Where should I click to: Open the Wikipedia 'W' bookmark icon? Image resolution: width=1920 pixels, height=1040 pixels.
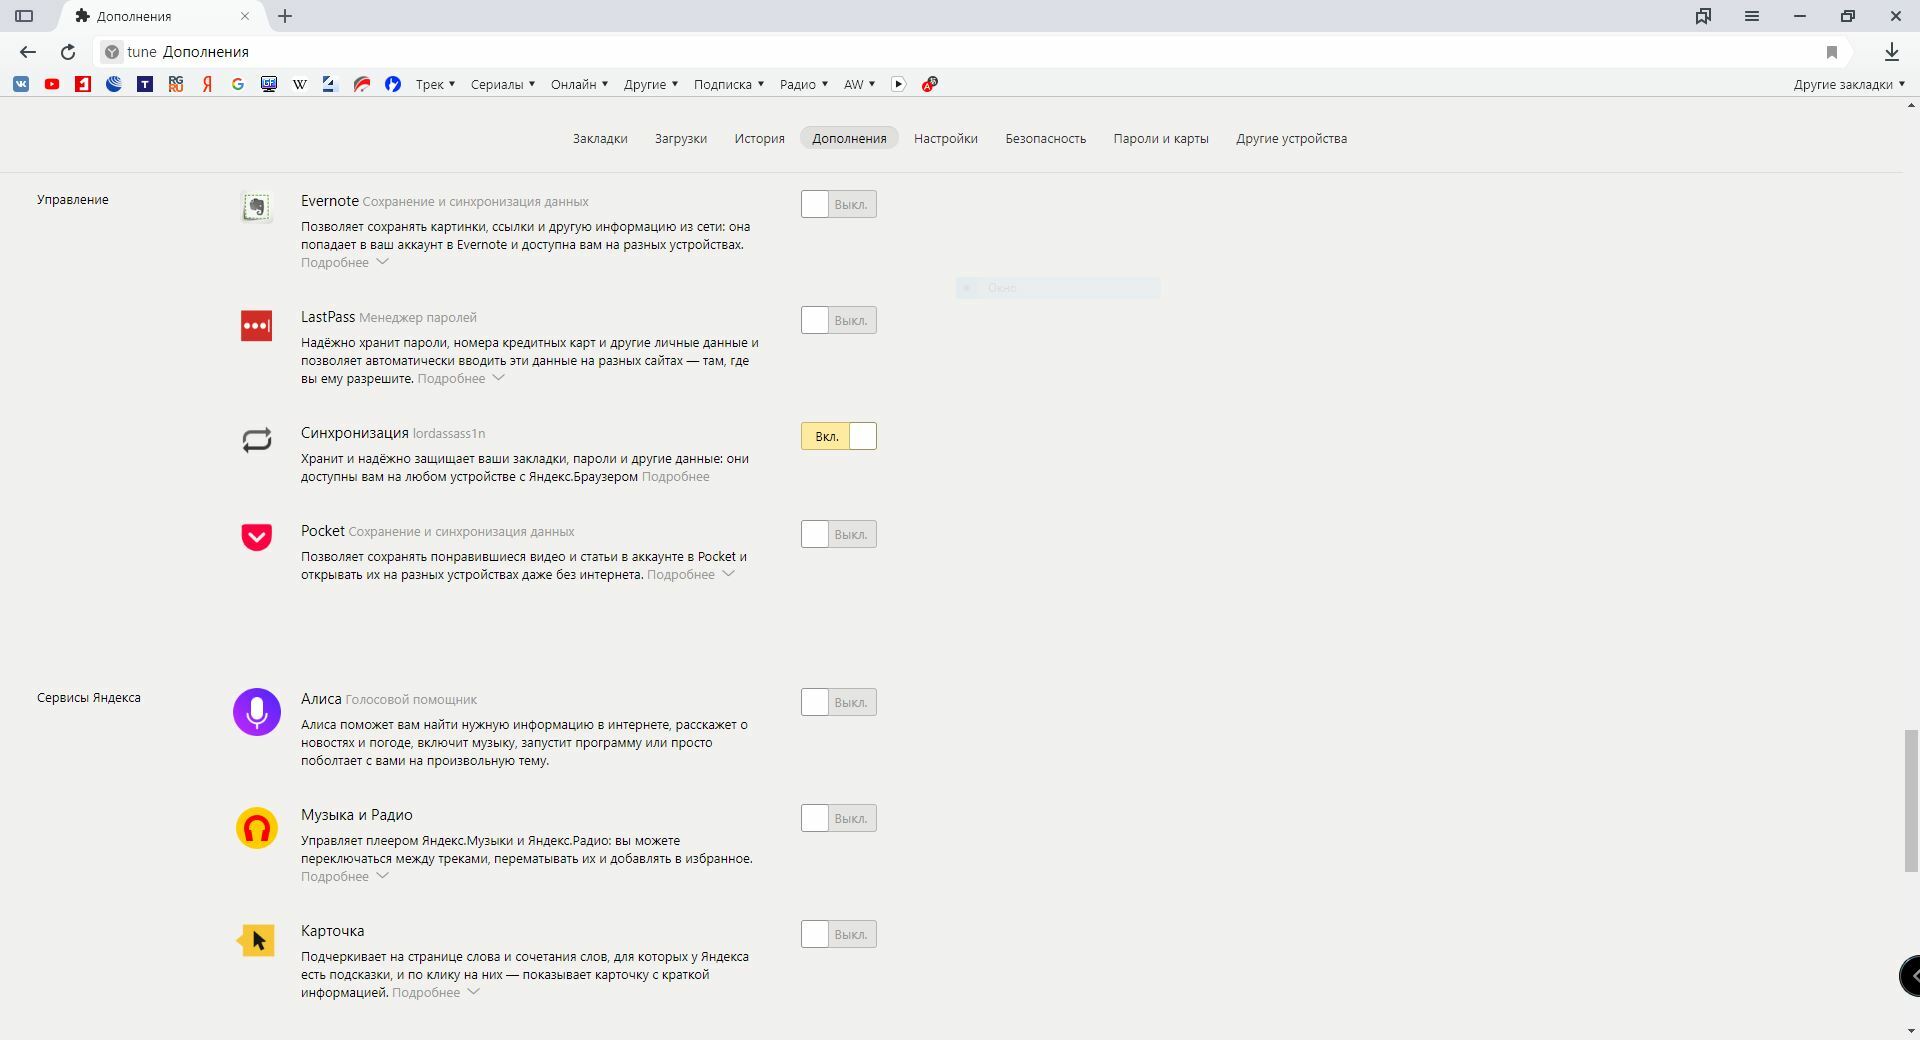pyautogui.click(x=299, y=84)
